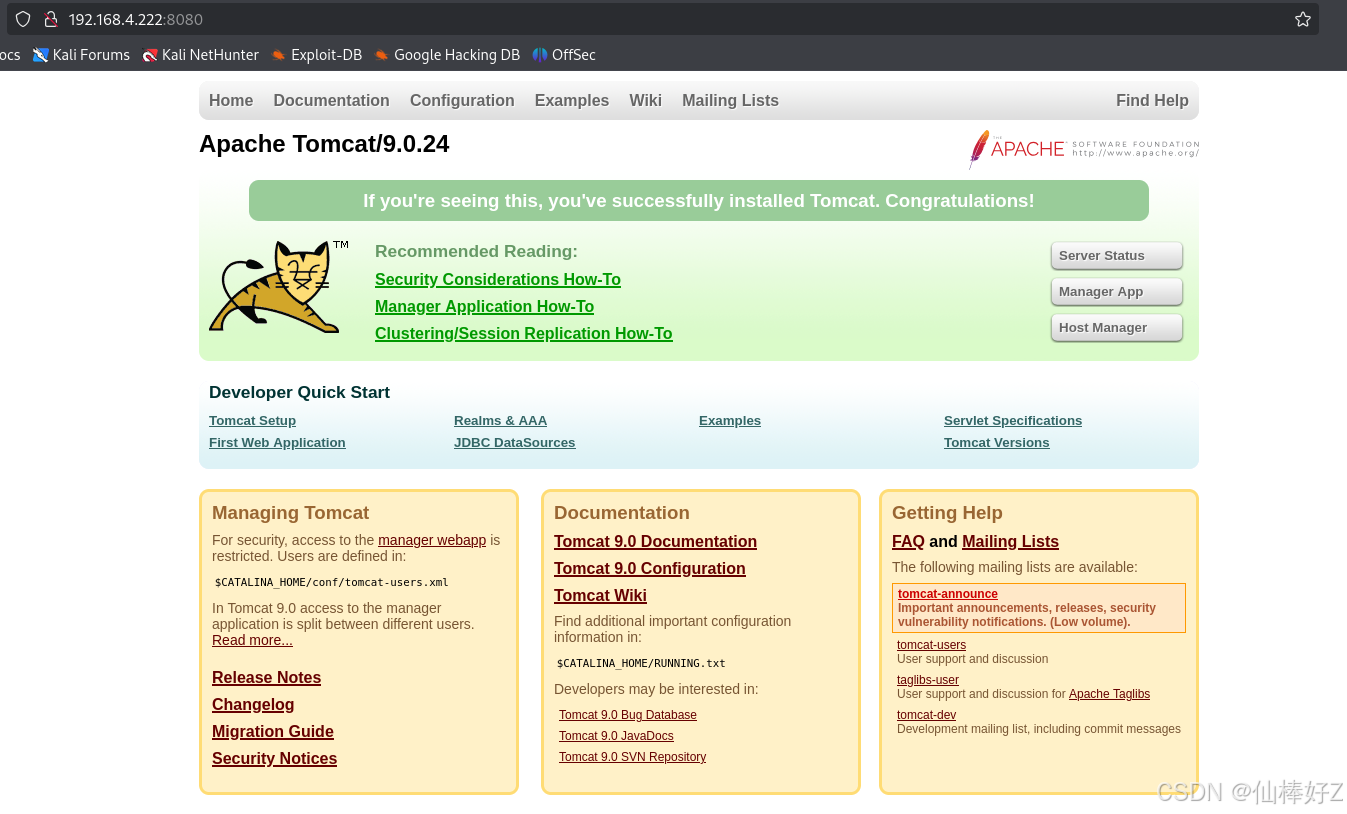
Task: Open the Google Hacking DB bookmark
Action: (x=447, y=55)
